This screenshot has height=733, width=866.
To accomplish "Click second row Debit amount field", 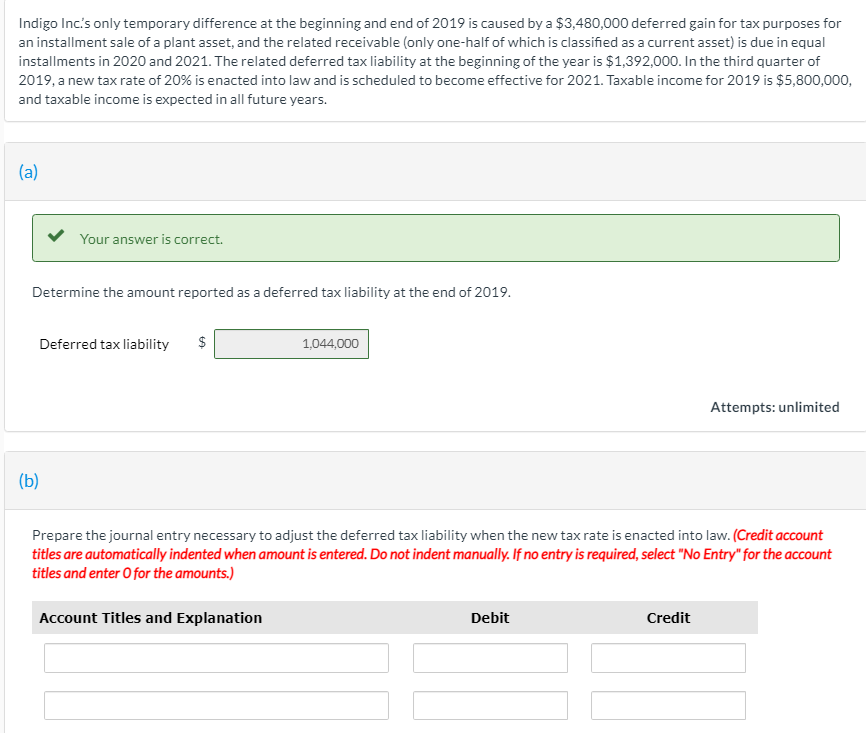I will pos(490,705).
